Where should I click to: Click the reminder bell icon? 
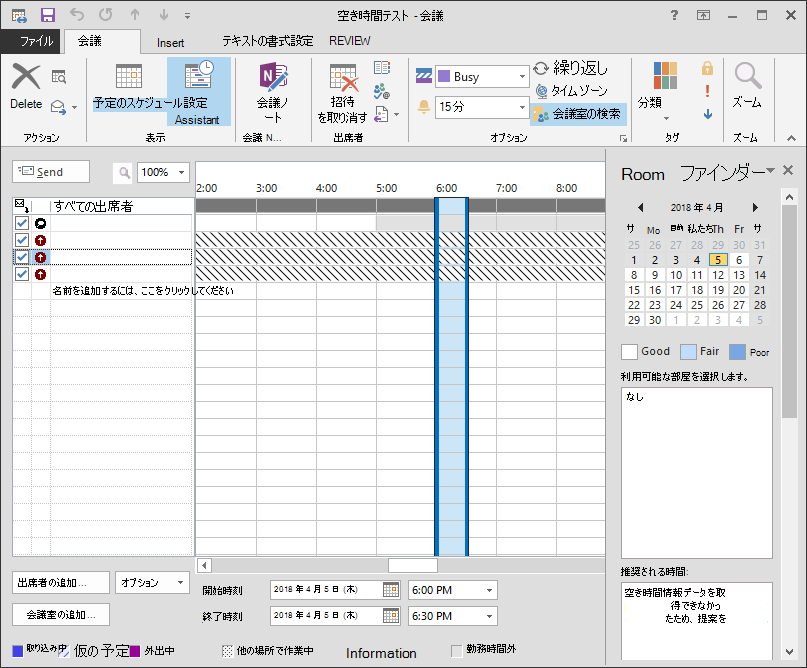pyautogui.click(x=424, y=107)
